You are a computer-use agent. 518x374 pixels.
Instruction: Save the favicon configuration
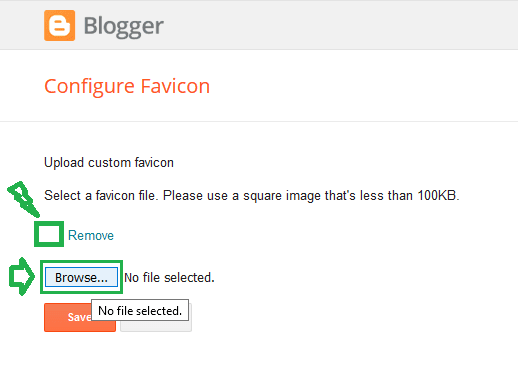(68, 317)
